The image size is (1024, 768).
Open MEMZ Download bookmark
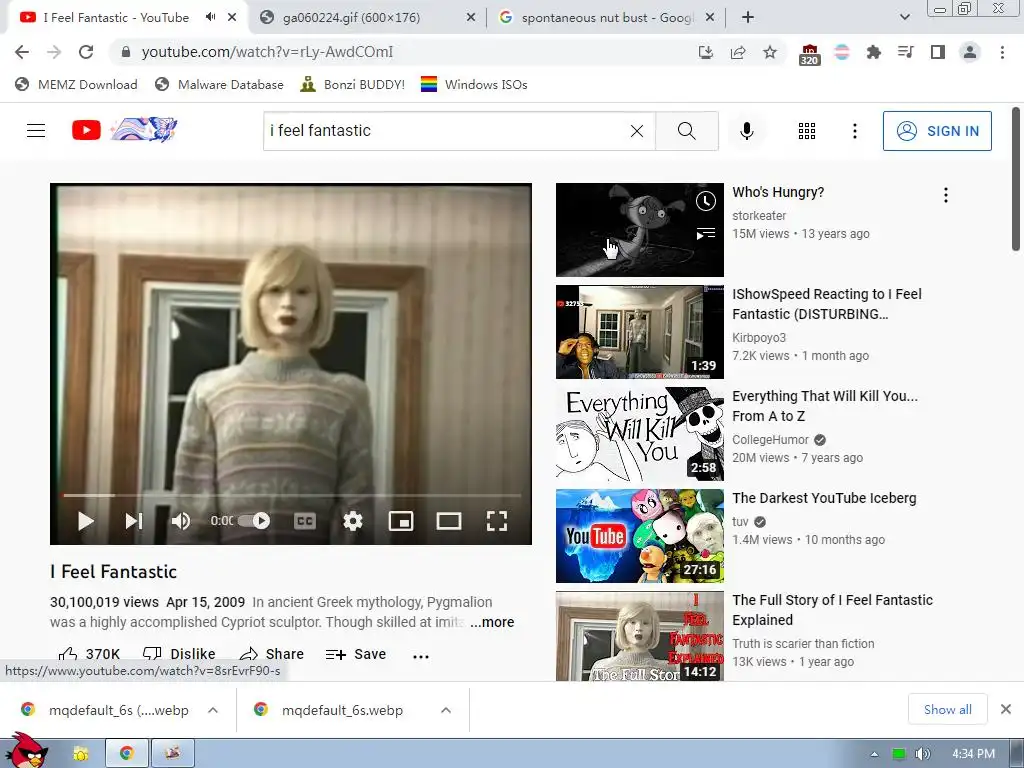click(76, 85)
